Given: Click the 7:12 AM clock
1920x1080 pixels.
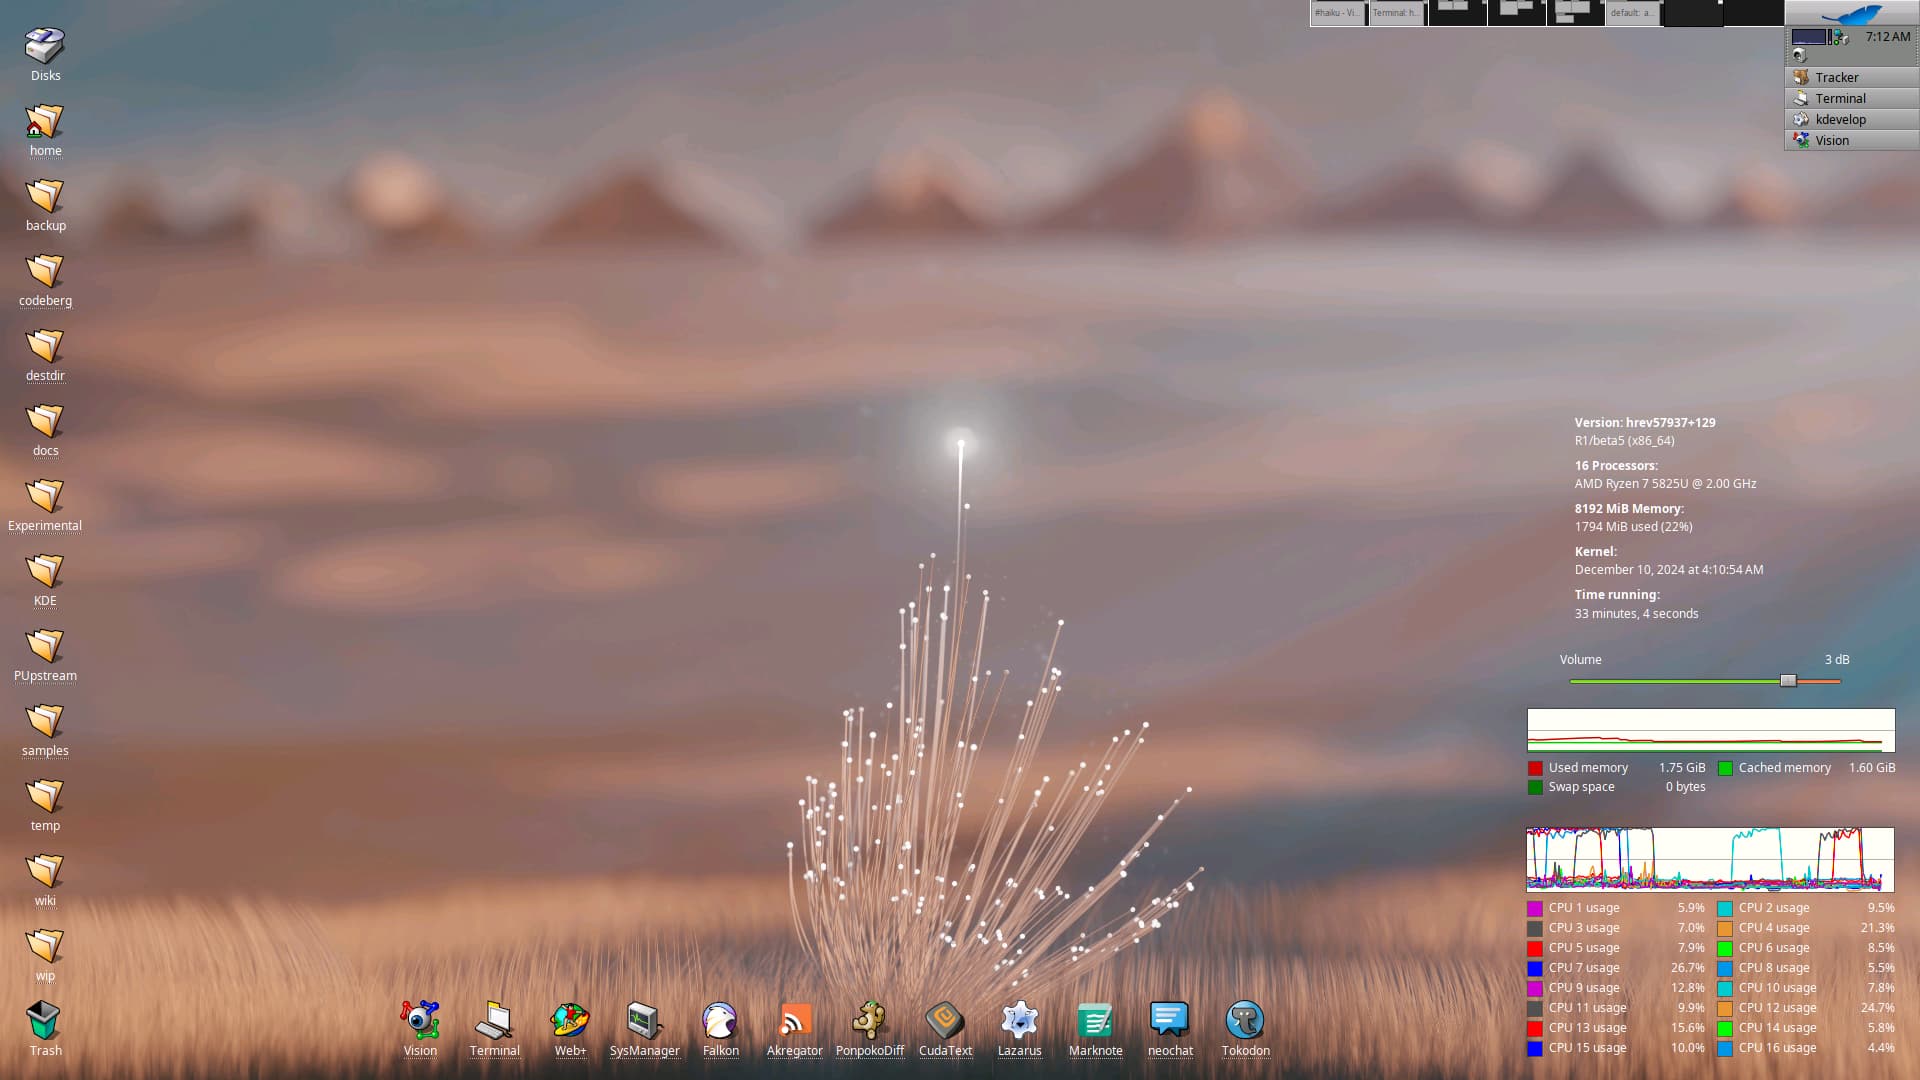Looking at the screenshot, I should tap(1887, 37).
